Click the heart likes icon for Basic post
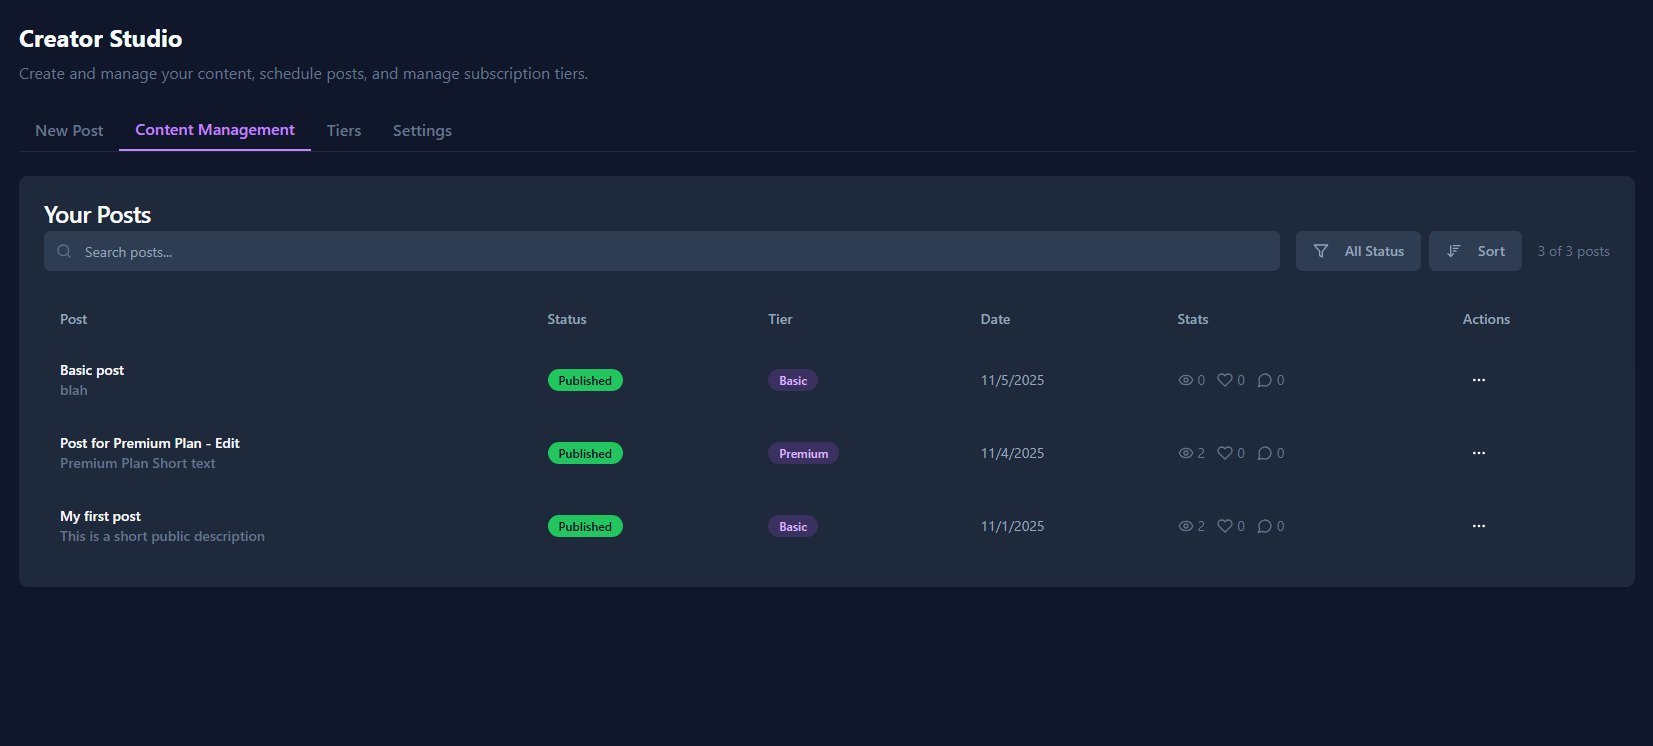This screenshot has width=1653, height=746. (x=1224, y=380)
